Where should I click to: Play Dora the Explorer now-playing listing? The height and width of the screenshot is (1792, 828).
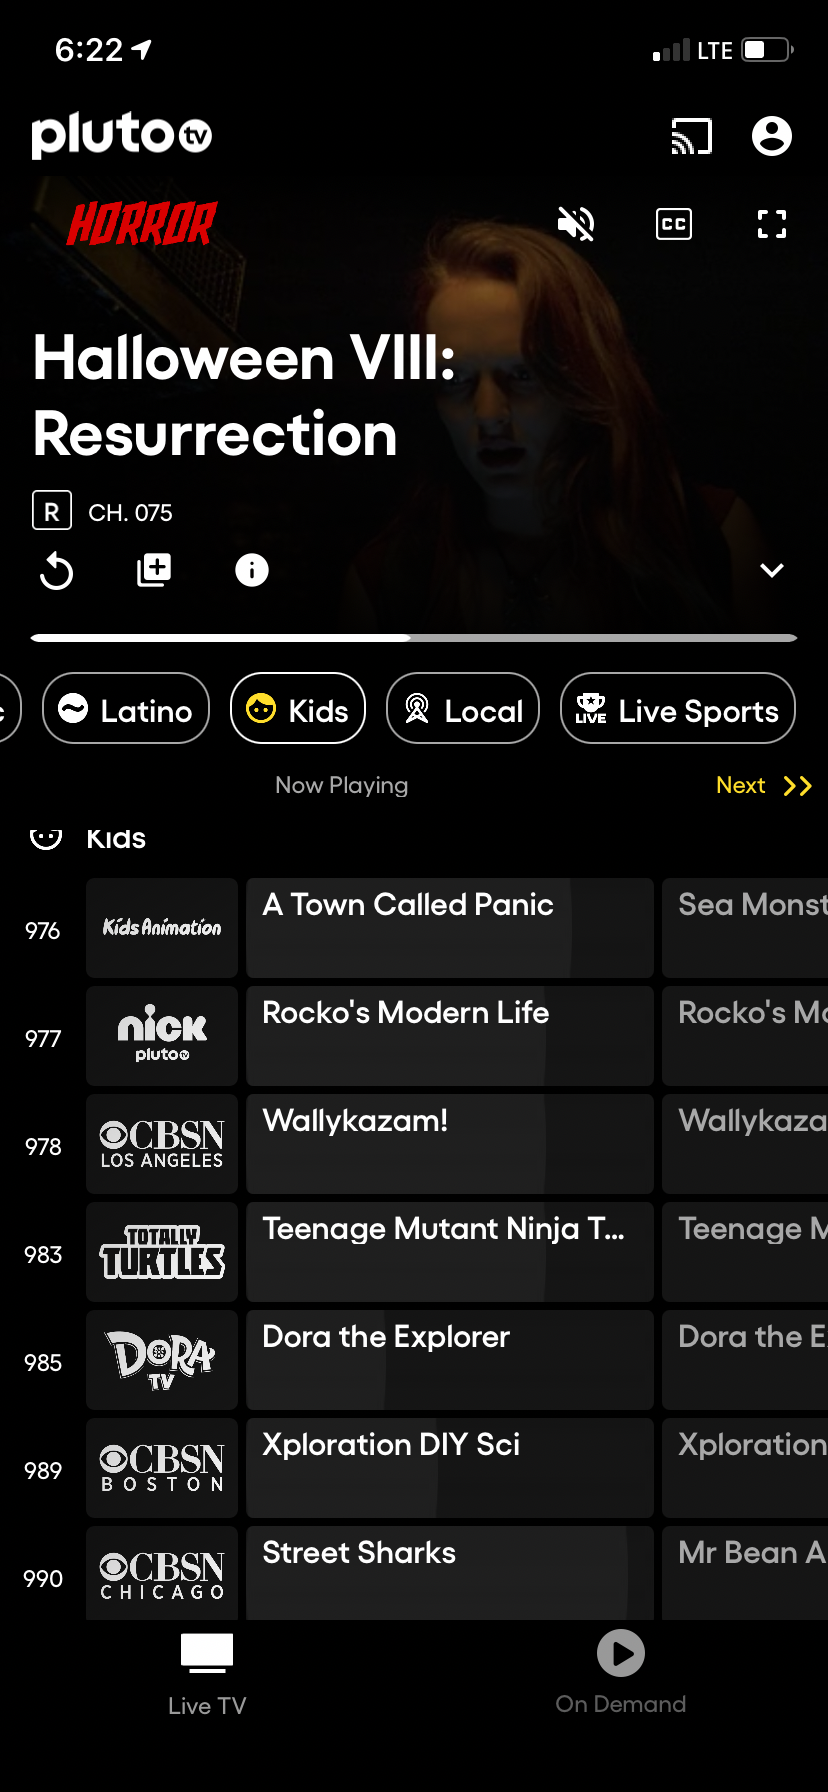[x=449, y=1360]
